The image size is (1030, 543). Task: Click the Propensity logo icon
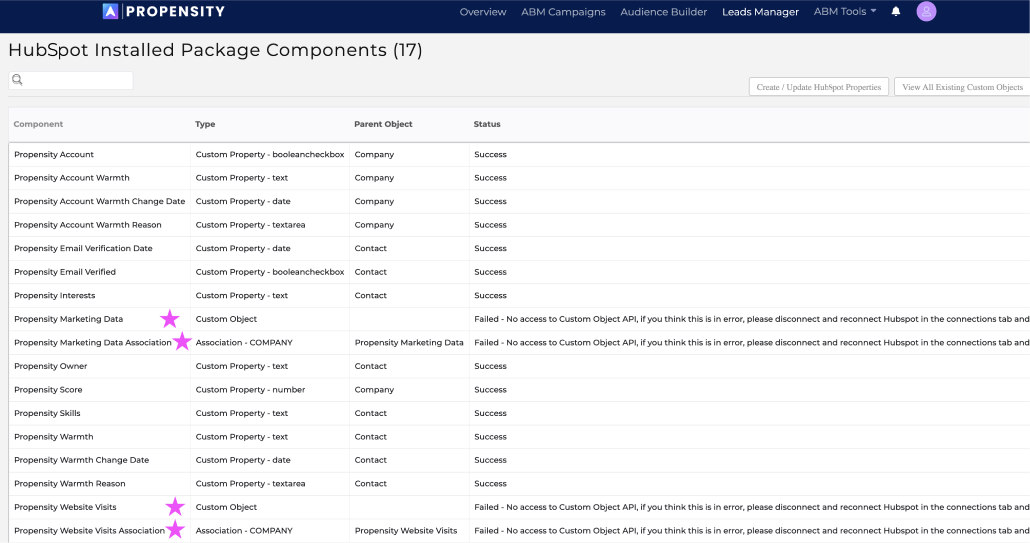click(x=110, y=11)
